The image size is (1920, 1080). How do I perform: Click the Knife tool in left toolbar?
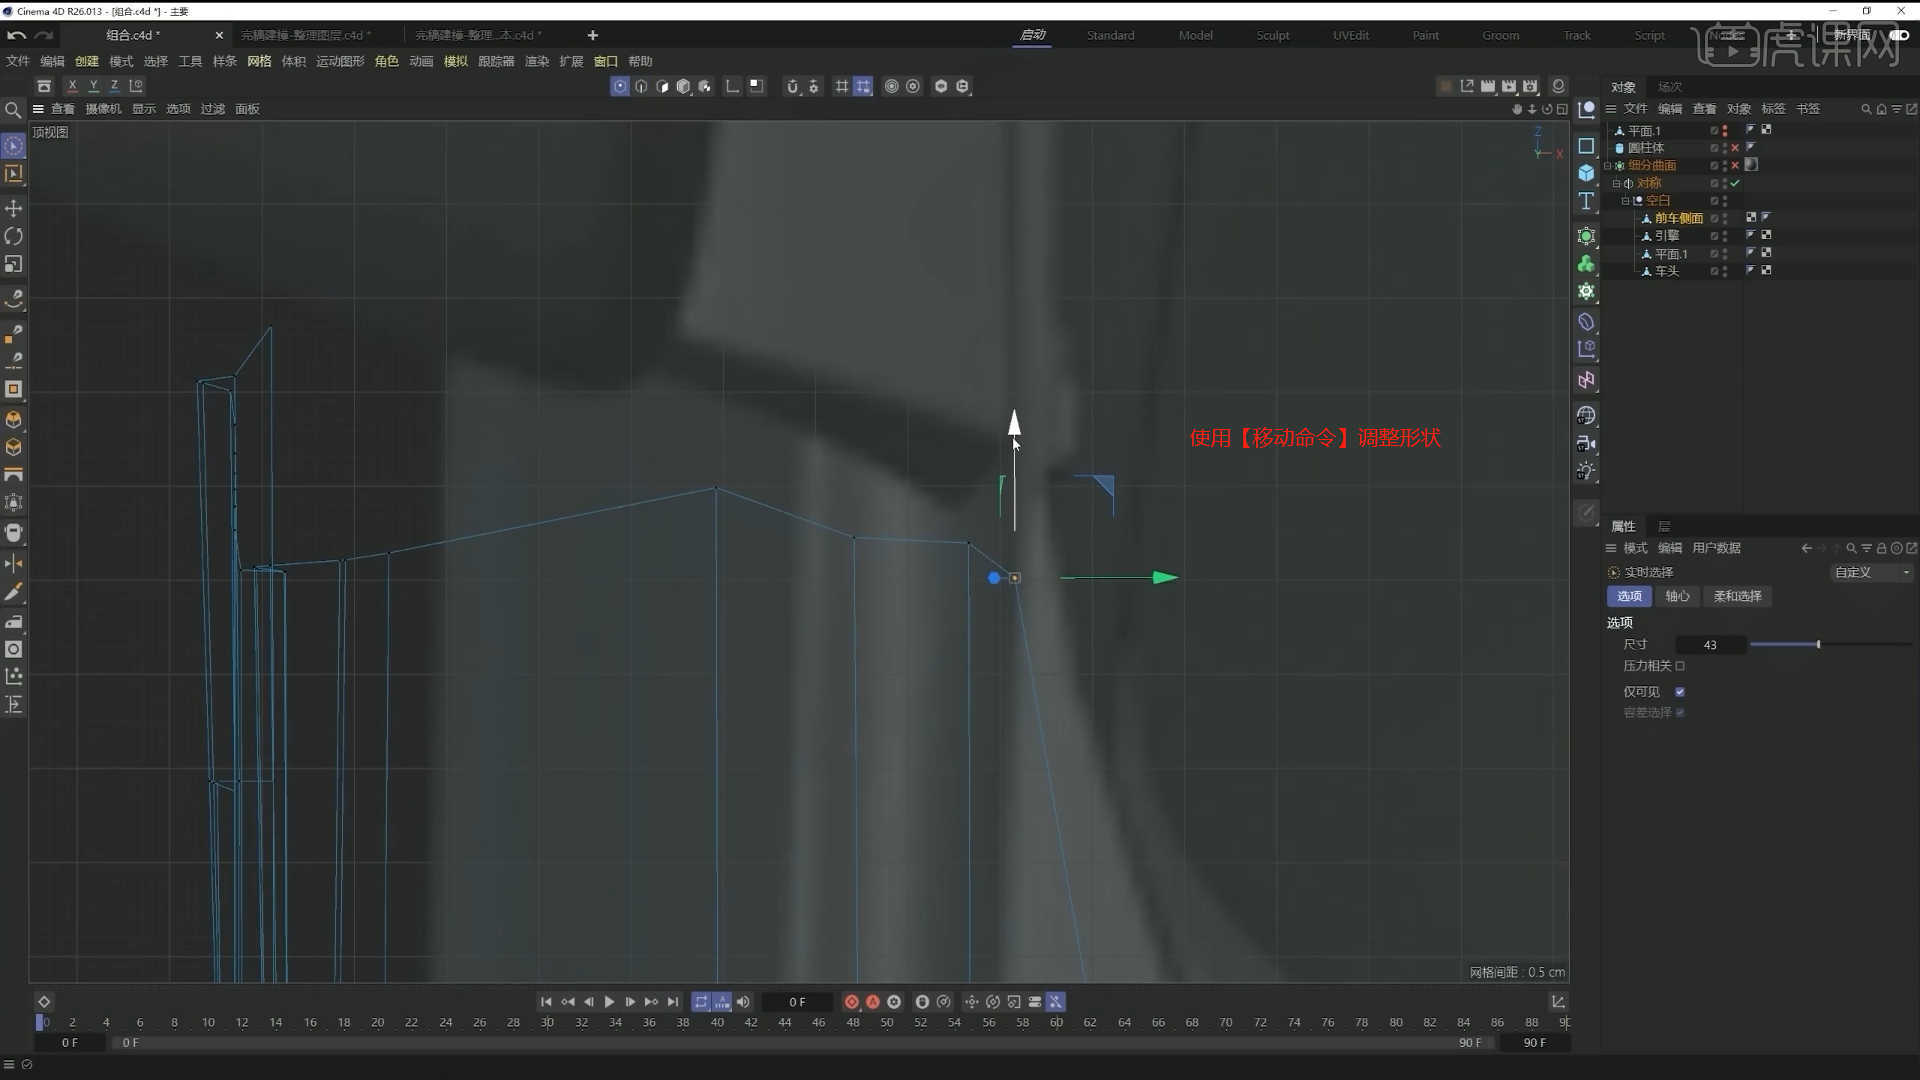point(14,593)
